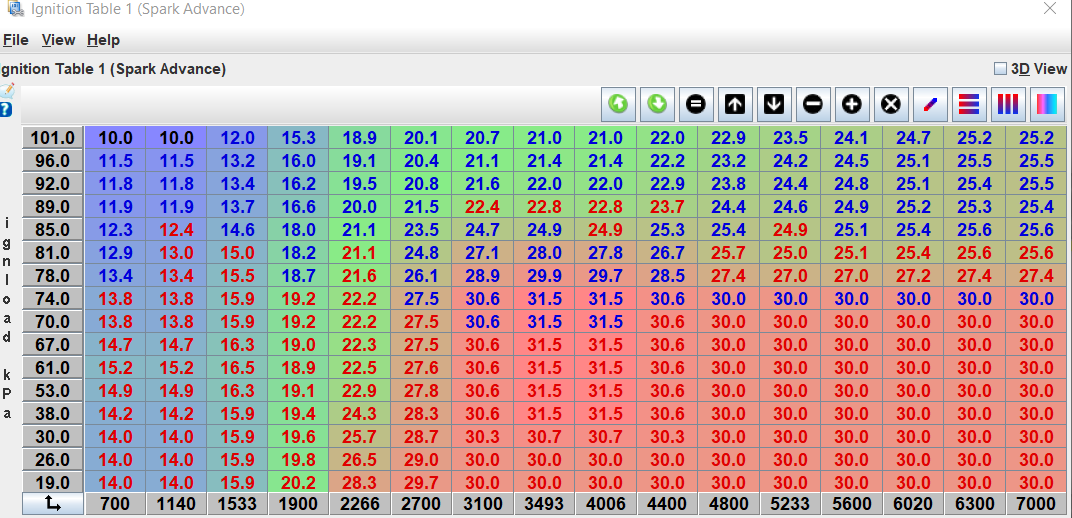Select the 7000 RPM column header
The height and width of the screenshot is (518, 1072).
point(1035,505)
